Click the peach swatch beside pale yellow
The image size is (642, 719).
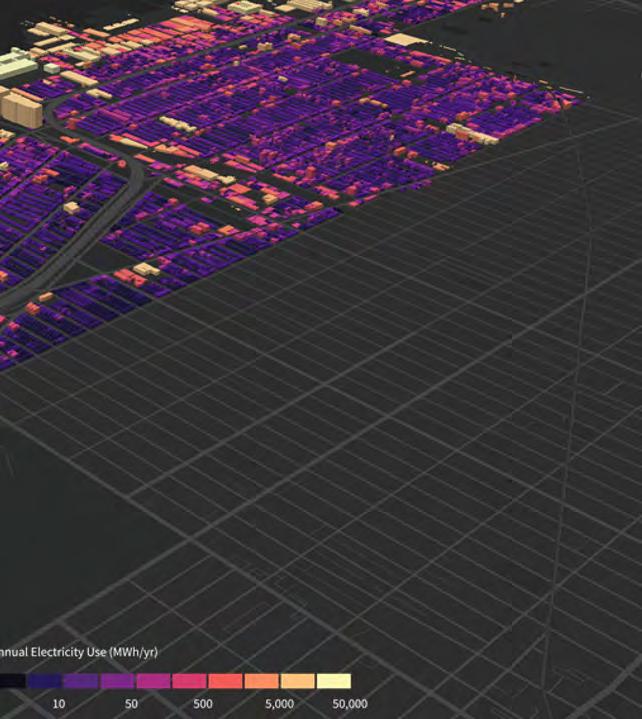[x=298, y=680]
